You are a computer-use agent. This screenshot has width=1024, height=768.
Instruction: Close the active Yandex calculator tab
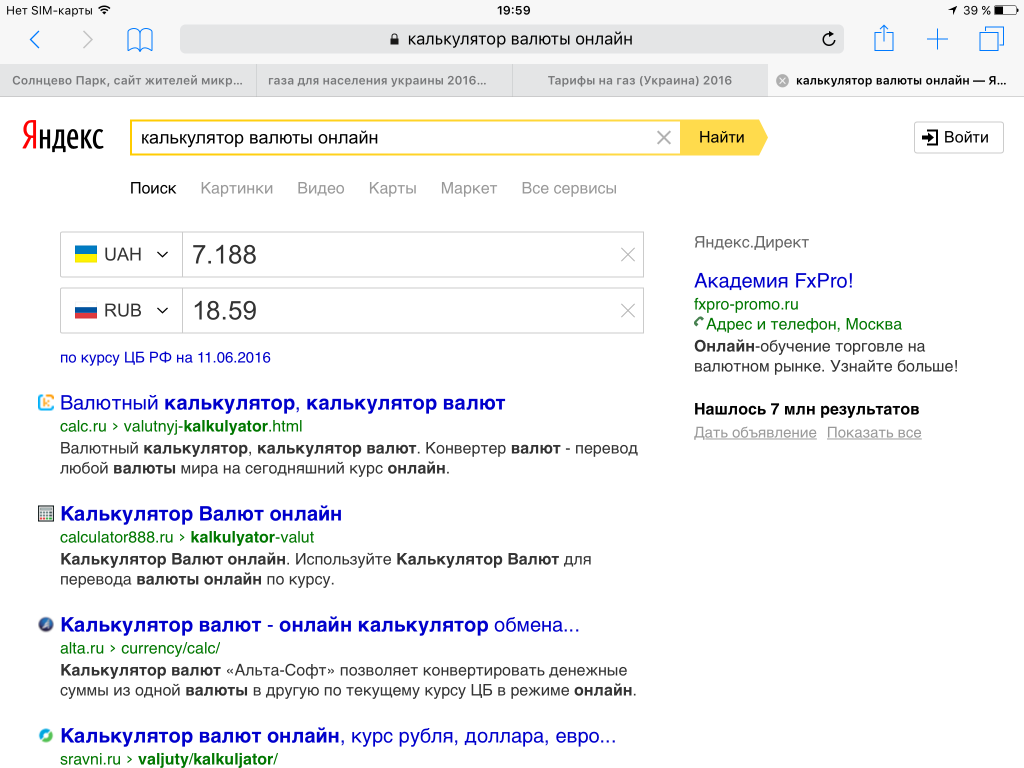coord(782,81)
